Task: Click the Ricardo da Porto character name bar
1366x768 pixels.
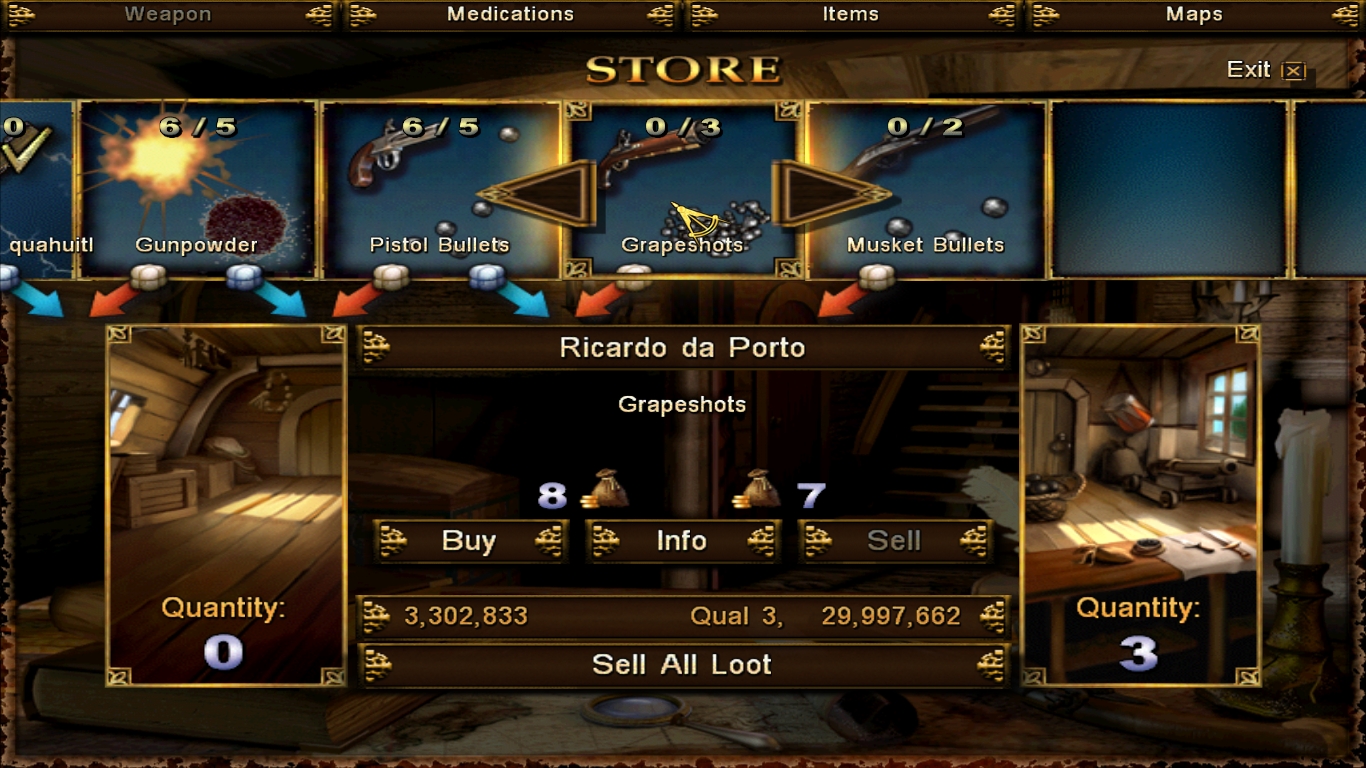Action: coord(683,348)
